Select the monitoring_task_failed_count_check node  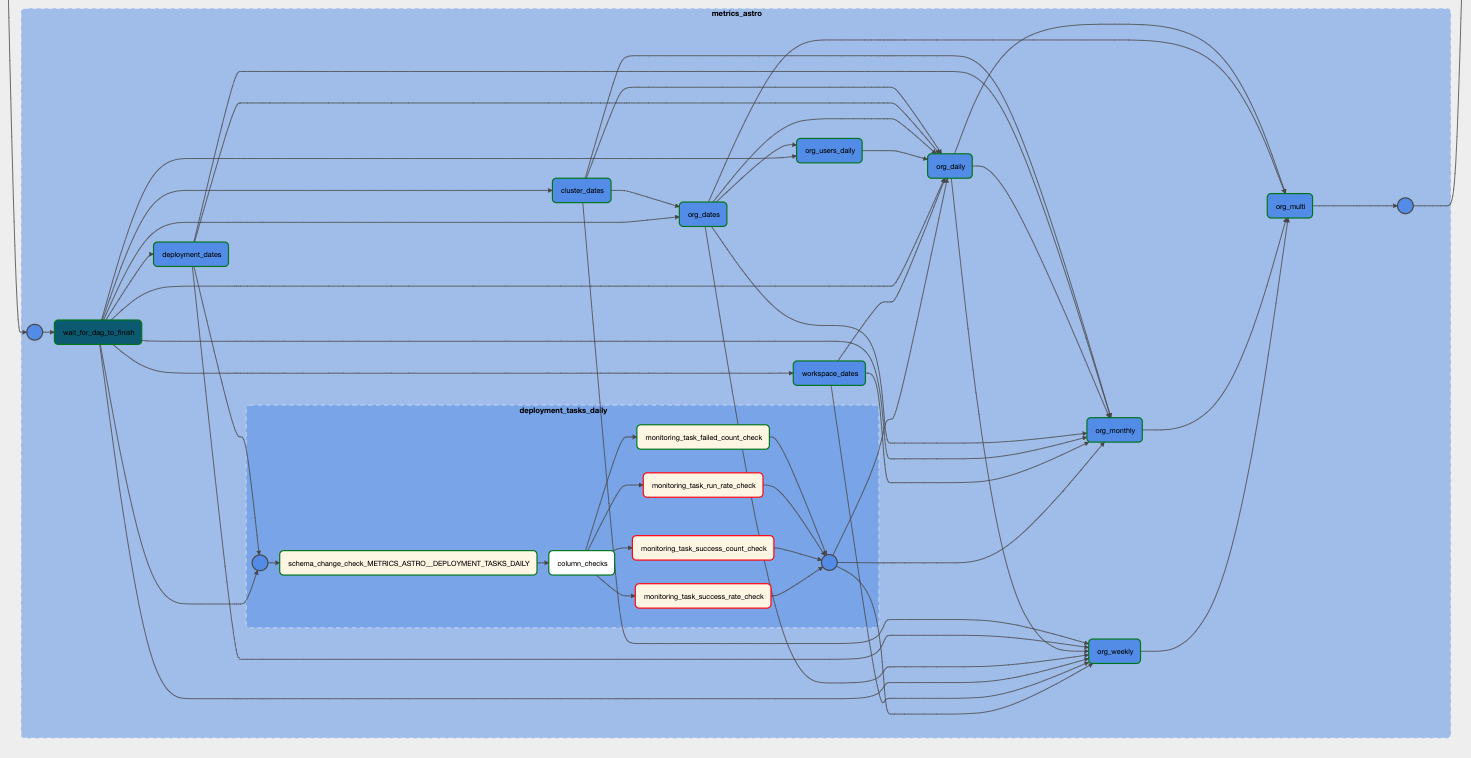point(703,437)
